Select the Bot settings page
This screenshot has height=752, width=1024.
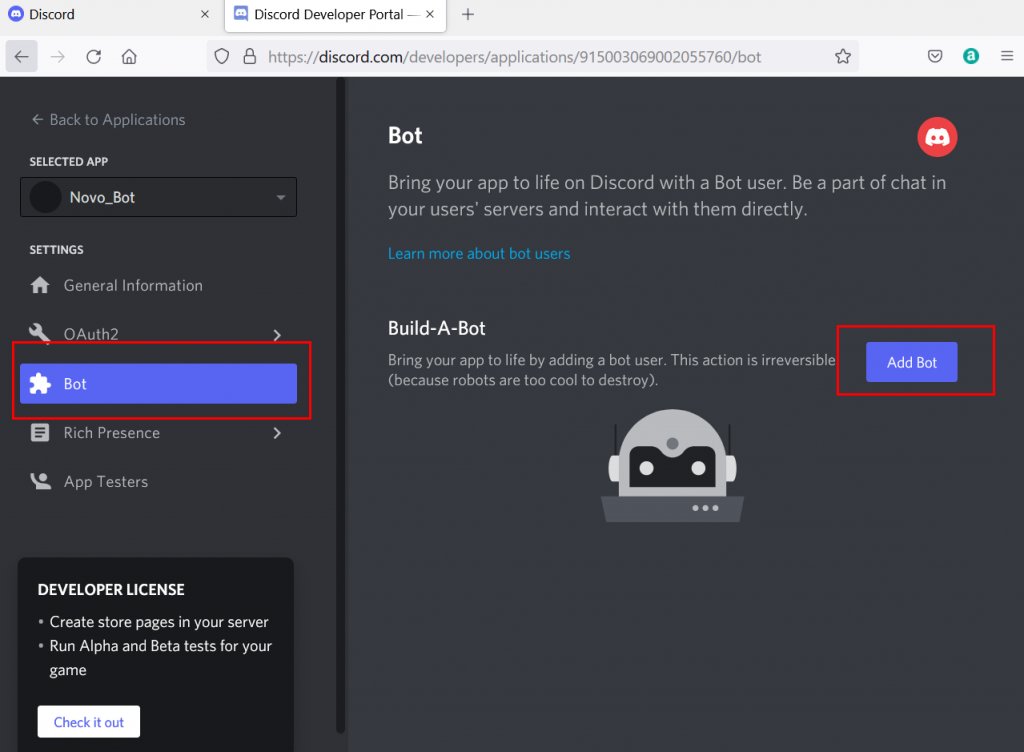pyautogui.click(x=159, y=384)
